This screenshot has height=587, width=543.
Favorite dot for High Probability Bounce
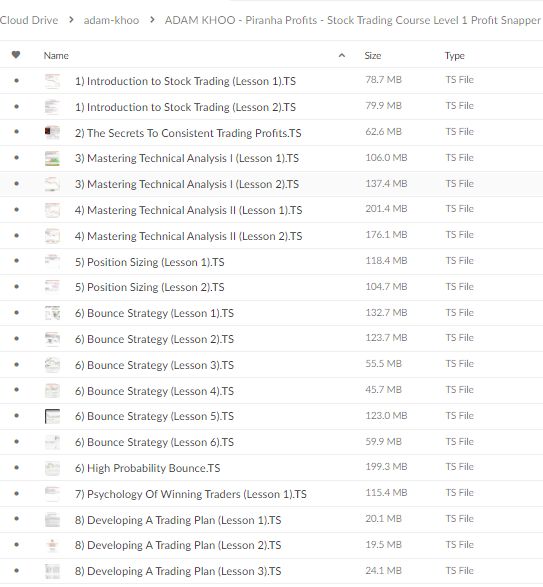pos(16,467)
